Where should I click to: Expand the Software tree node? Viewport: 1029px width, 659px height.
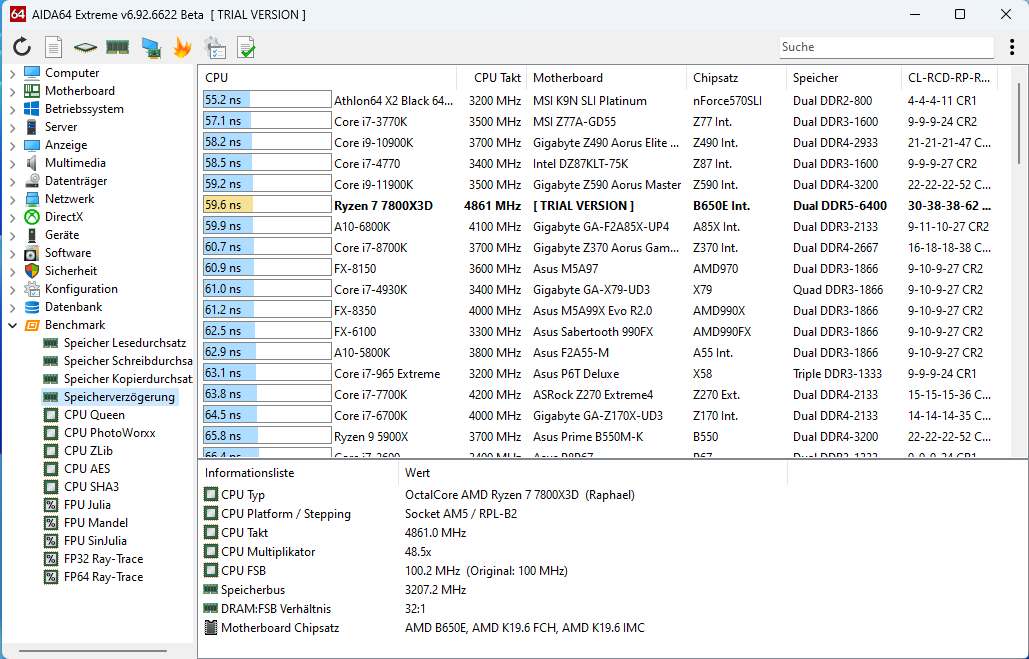tap(12, 253)
